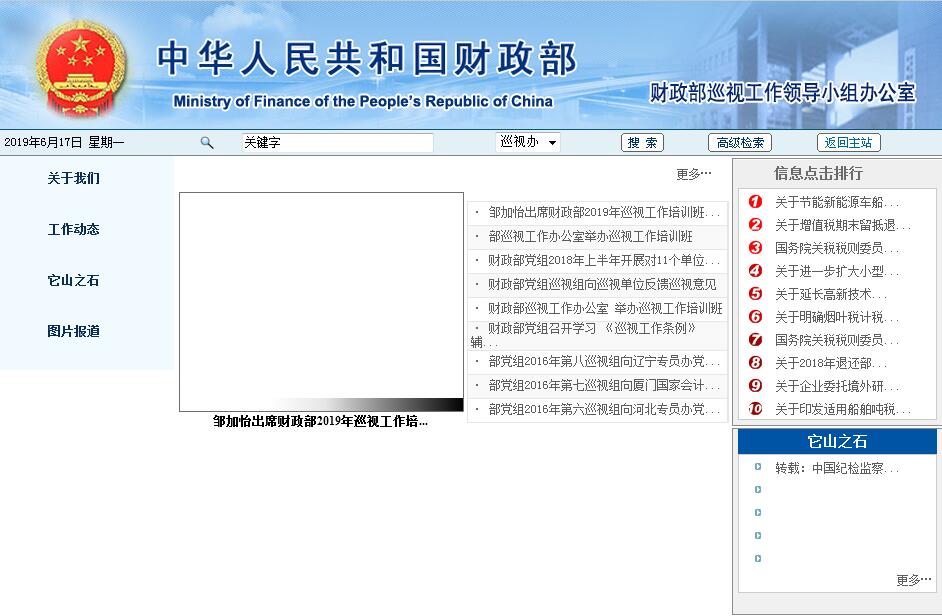Click ranking number 8 badge
942x616 pixels.
coord(755,363)
